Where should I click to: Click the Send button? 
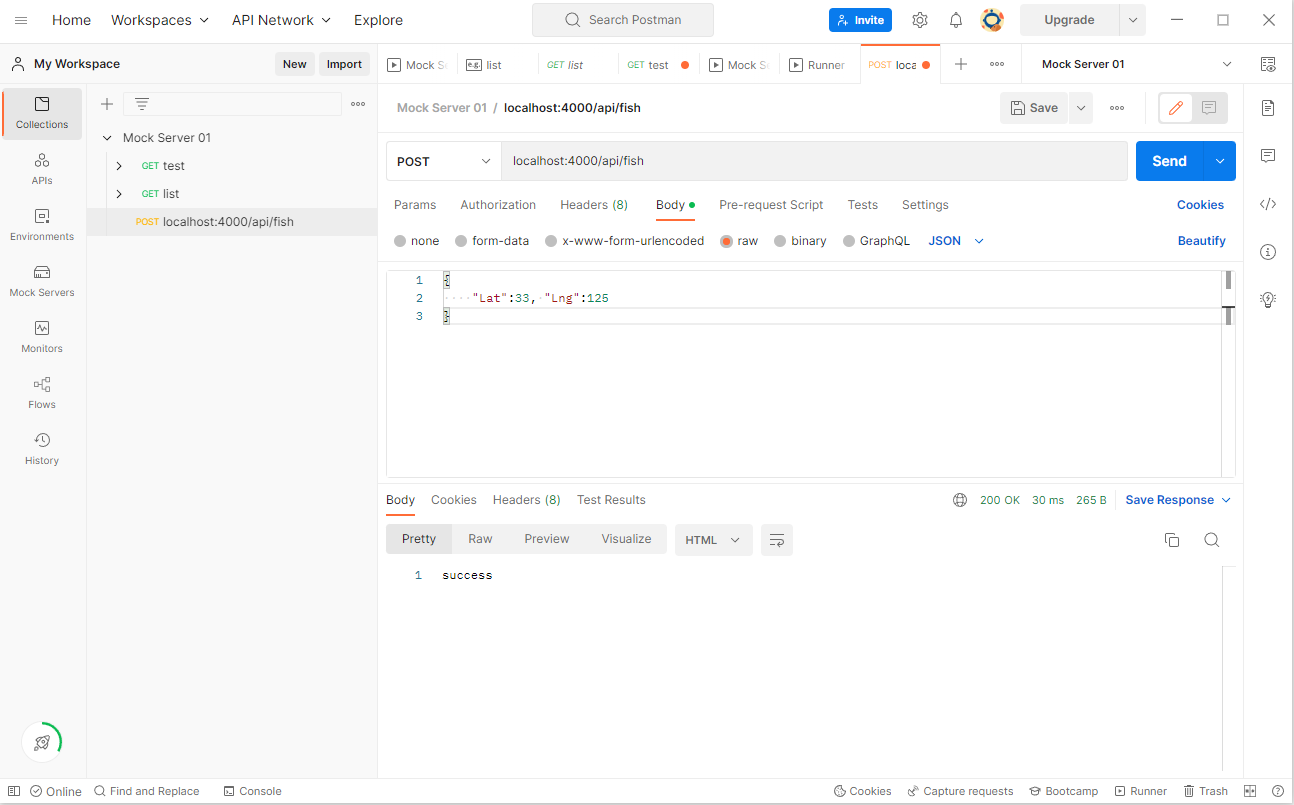point(1169,161)
